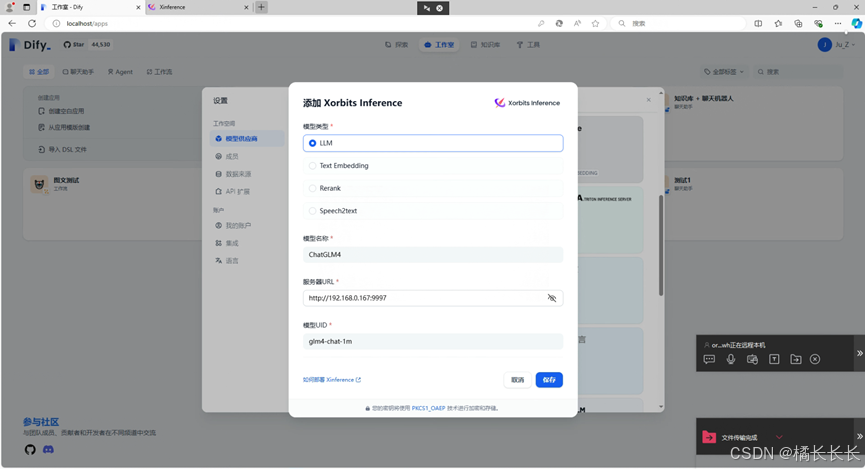
Task: Go to Tools tab in Dify
Action: (528, 45)
